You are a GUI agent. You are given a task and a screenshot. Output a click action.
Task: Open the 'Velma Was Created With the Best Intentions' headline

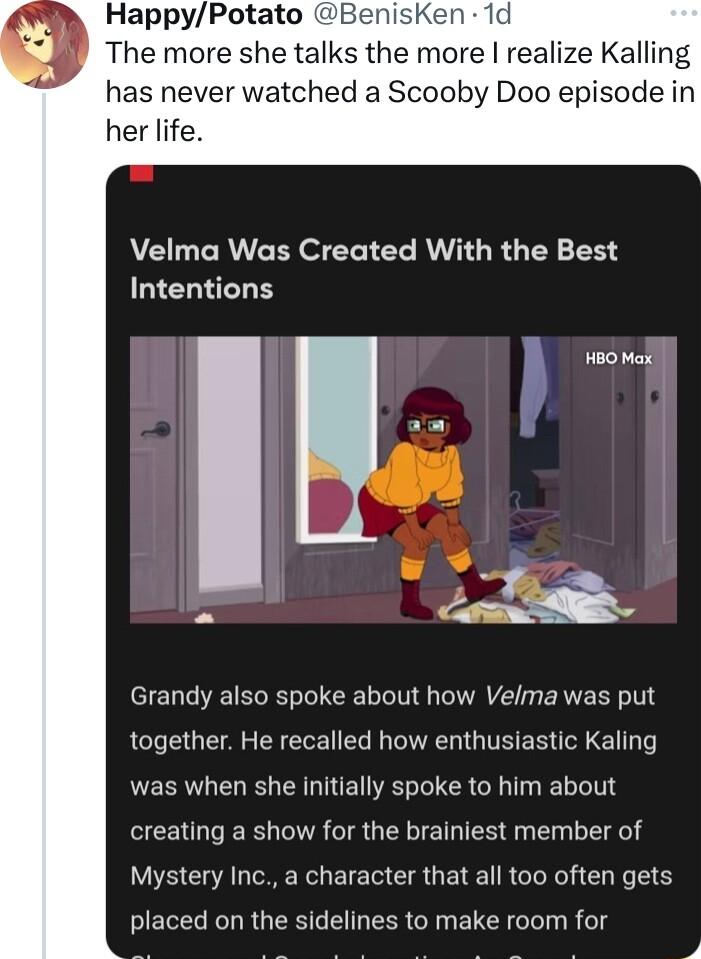373,267
